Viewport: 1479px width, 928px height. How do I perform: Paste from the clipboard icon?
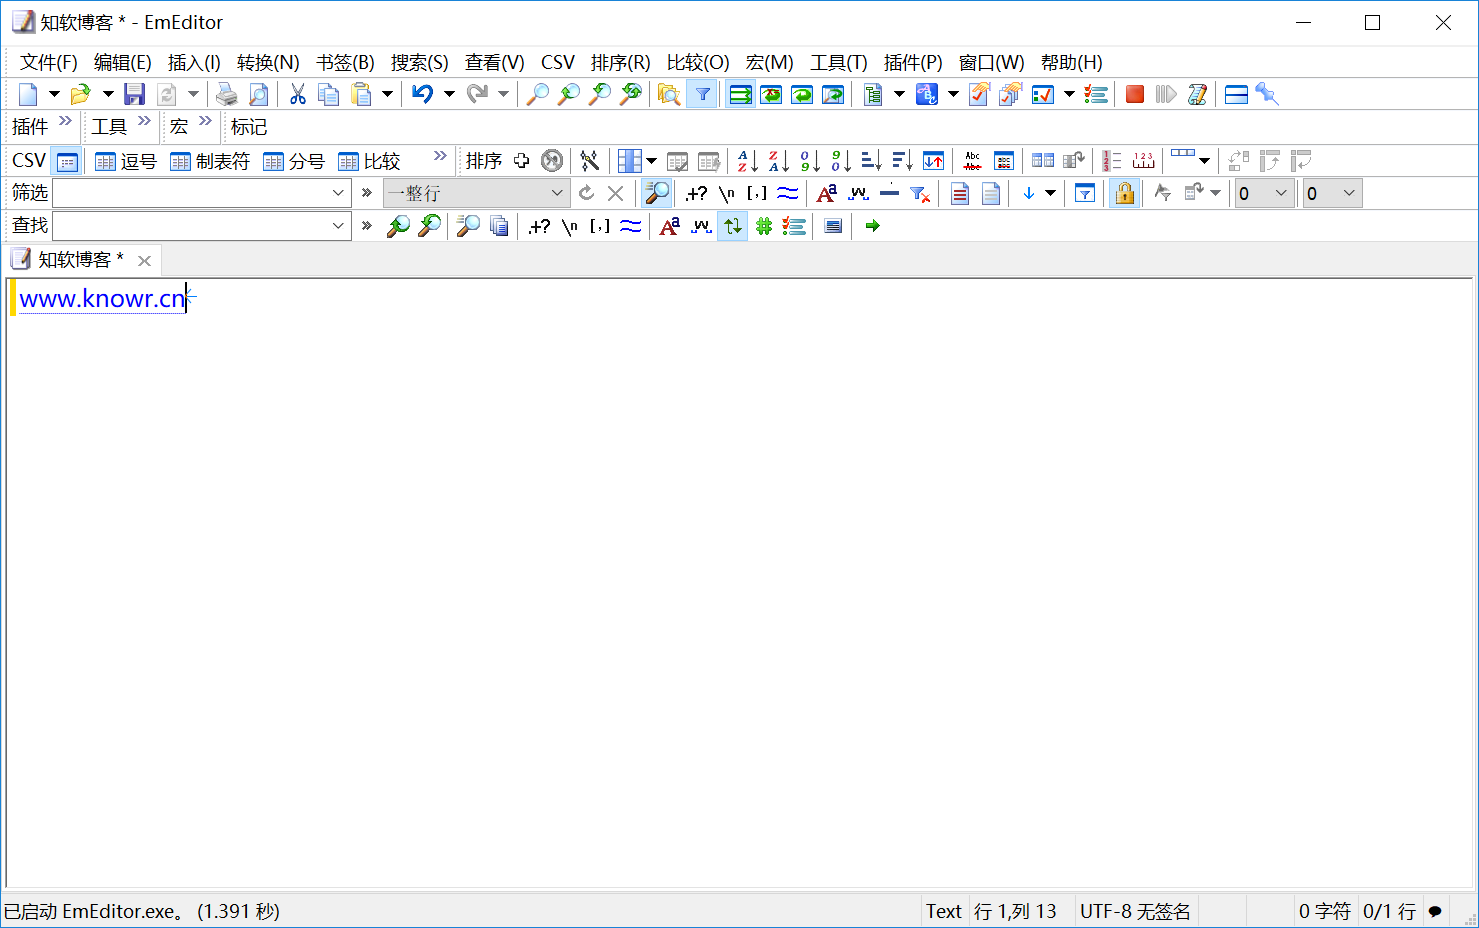pos(361,94)
